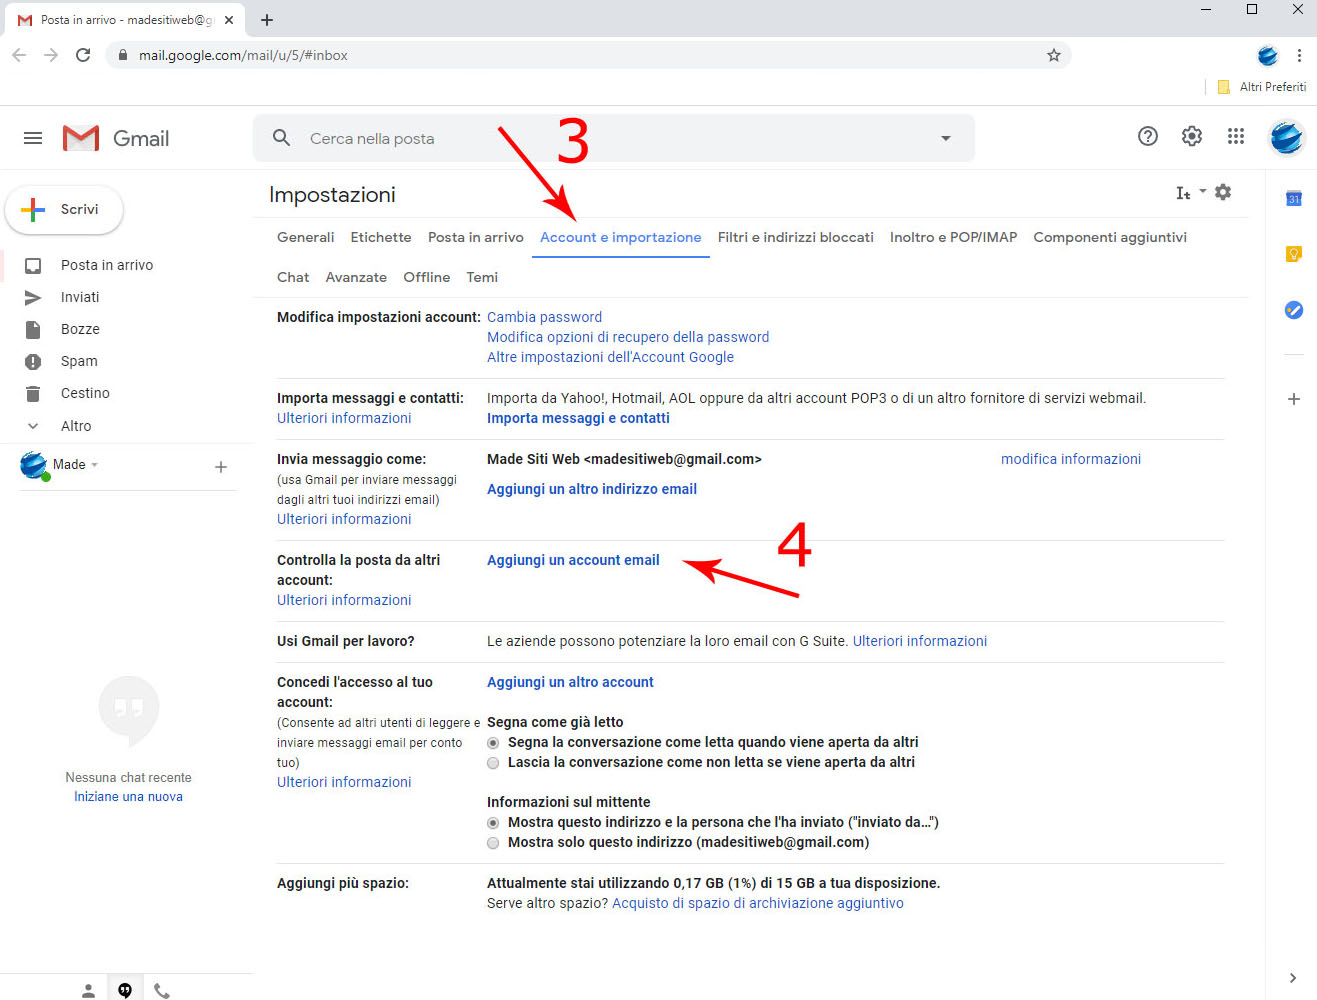
Task: Open the Avanzate settings tab
Action: coord(356,277)
